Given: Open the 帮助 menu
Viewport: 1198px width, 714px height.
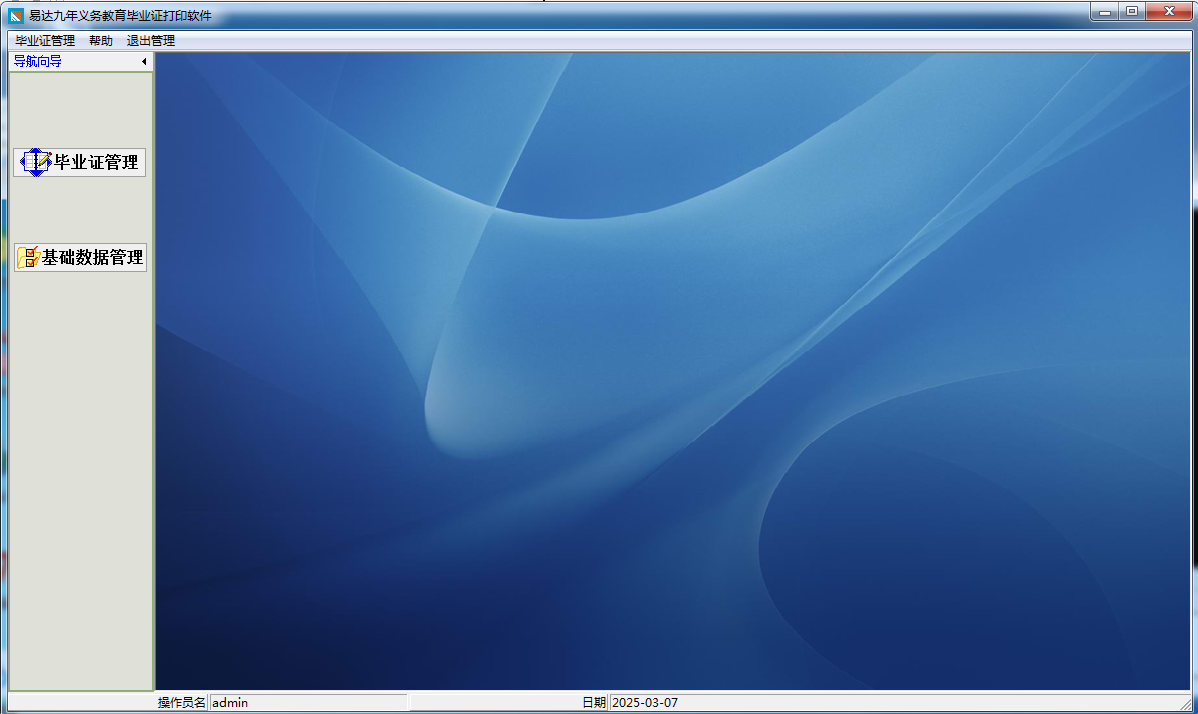Looking at the screenshot, I should click(x=100, y=40).
